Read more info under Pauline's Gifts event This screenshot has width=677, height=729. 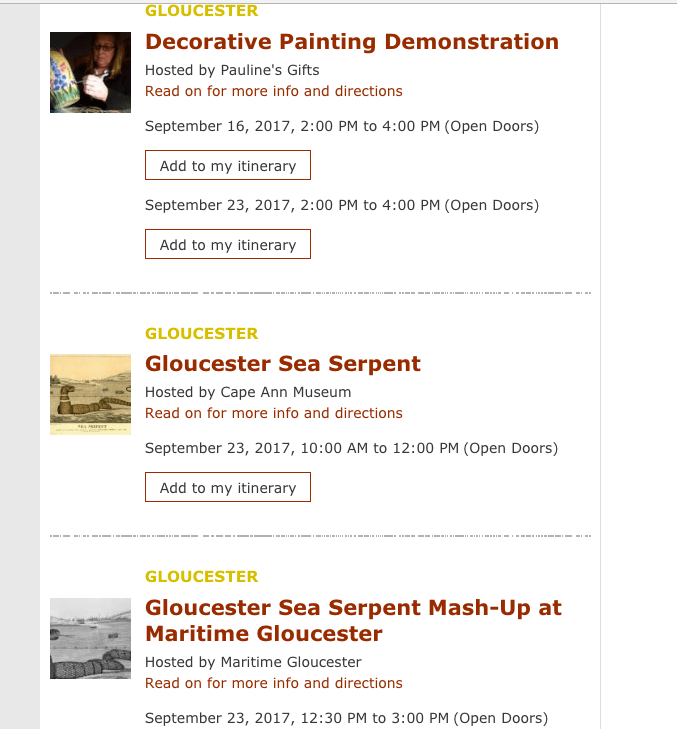point(274,91)
